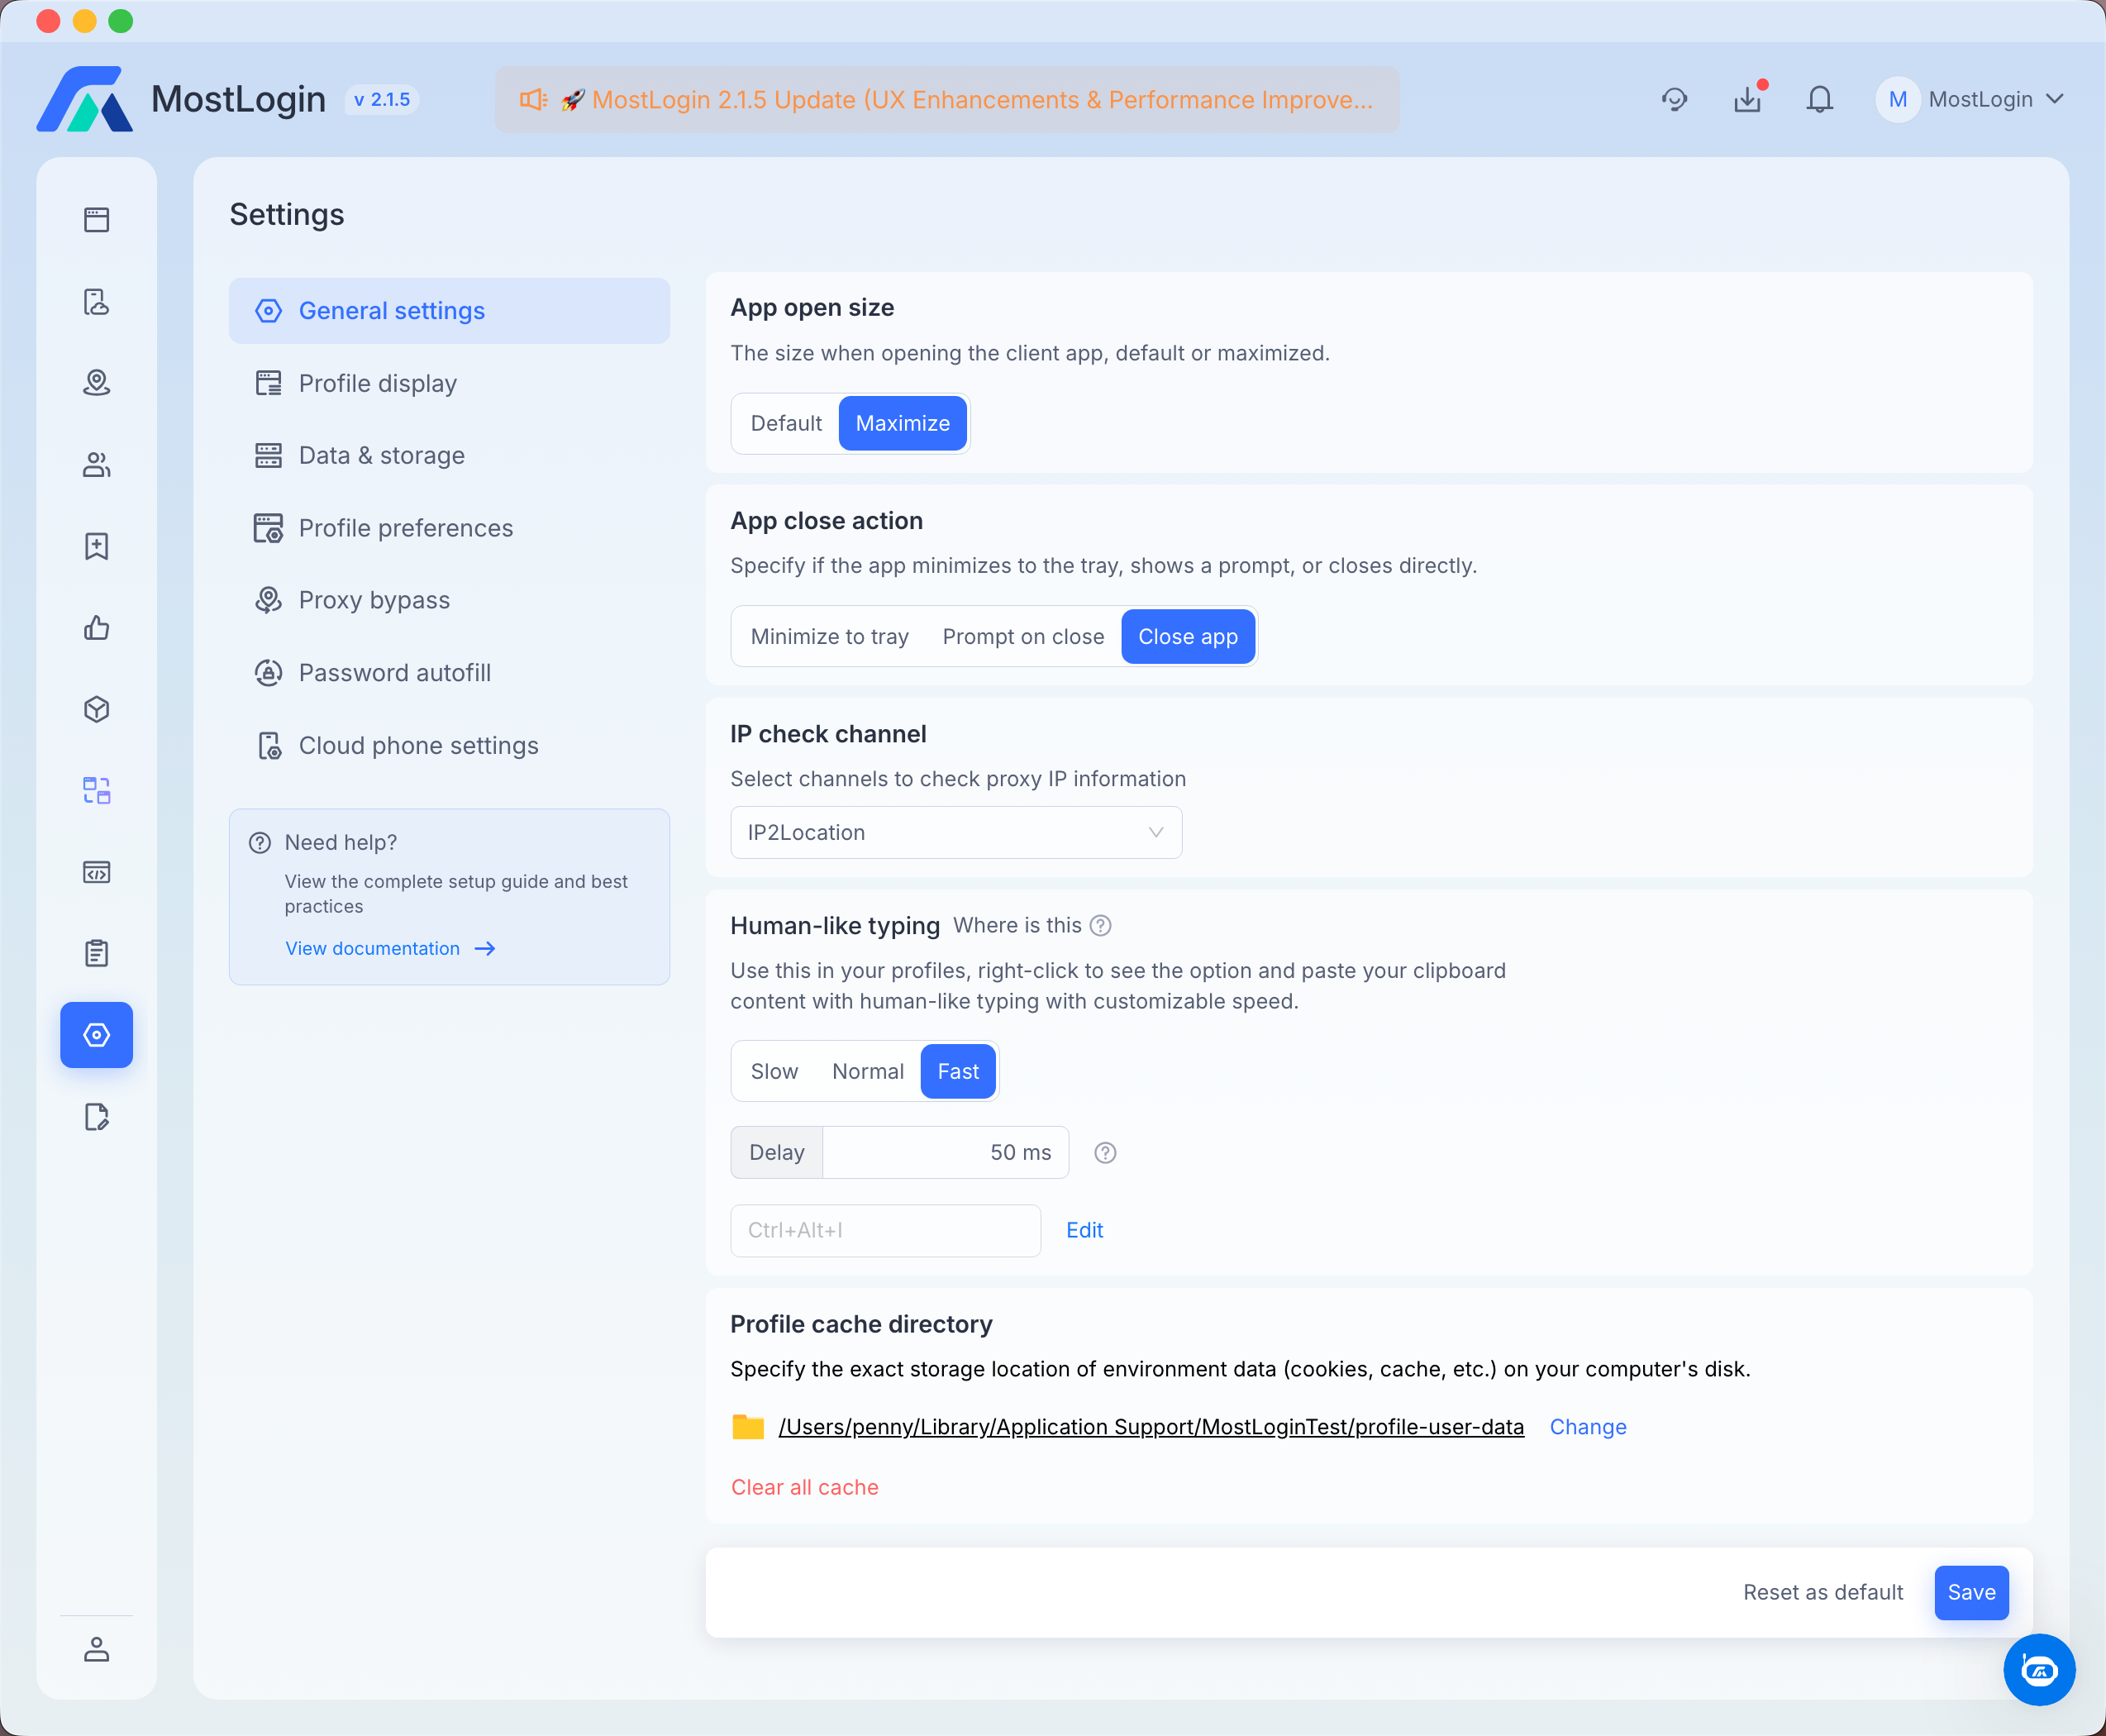Open Cloud phone settings
Screen dimensions: 2106x1736
click(449, 746)
